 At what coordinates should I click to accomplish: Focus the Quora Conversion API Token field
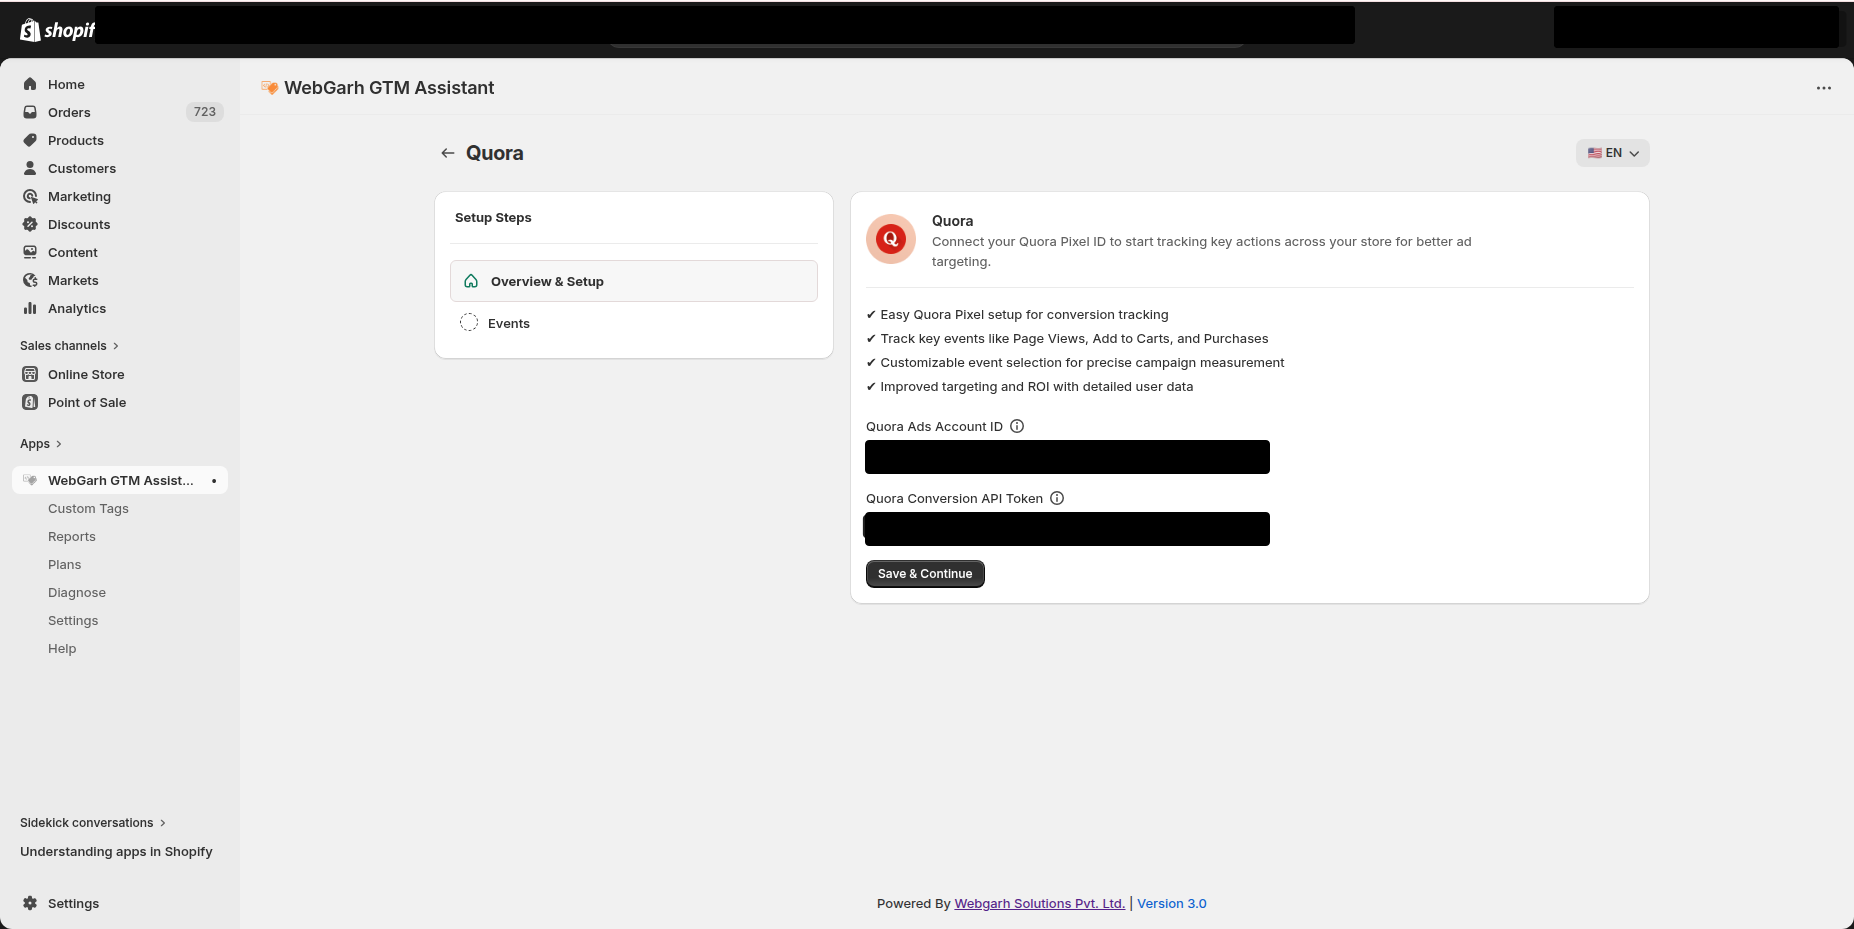1067,529
